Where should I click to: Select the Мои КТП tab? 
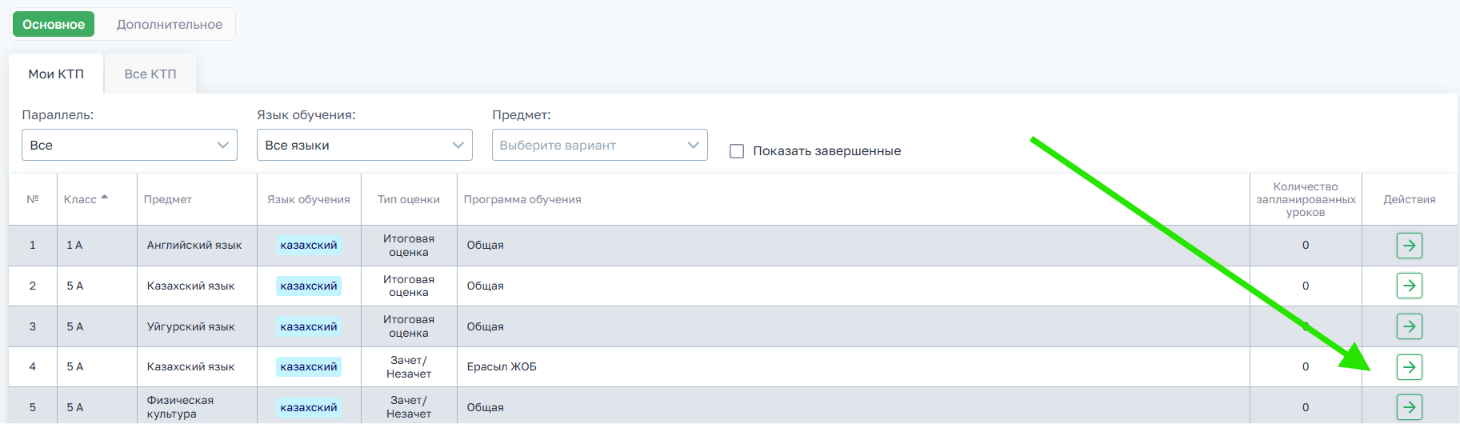[56, 74]
